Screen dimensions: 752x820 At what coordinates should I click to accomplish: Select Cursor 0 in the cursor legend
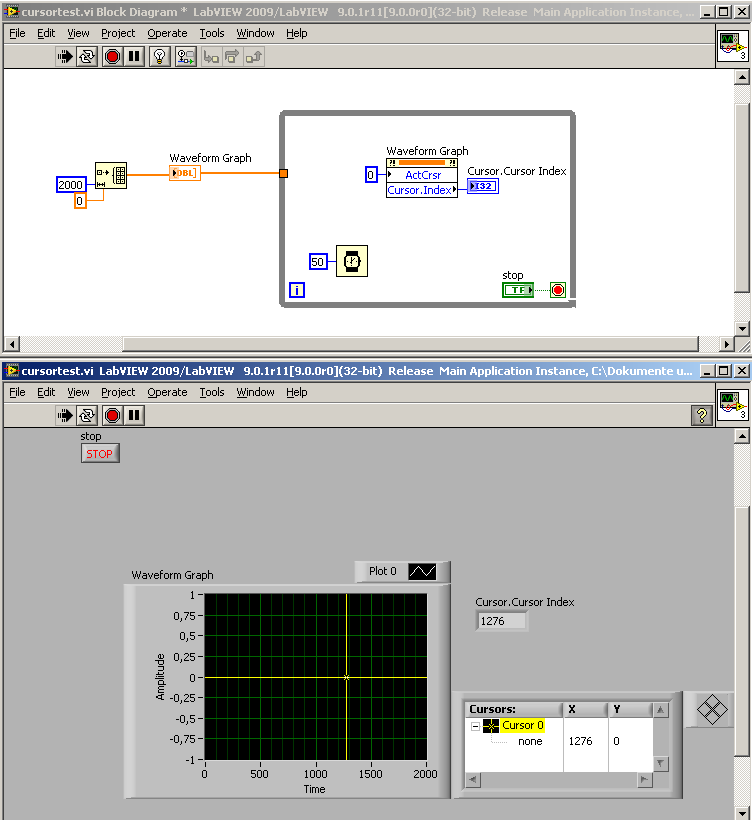[522, 725]
